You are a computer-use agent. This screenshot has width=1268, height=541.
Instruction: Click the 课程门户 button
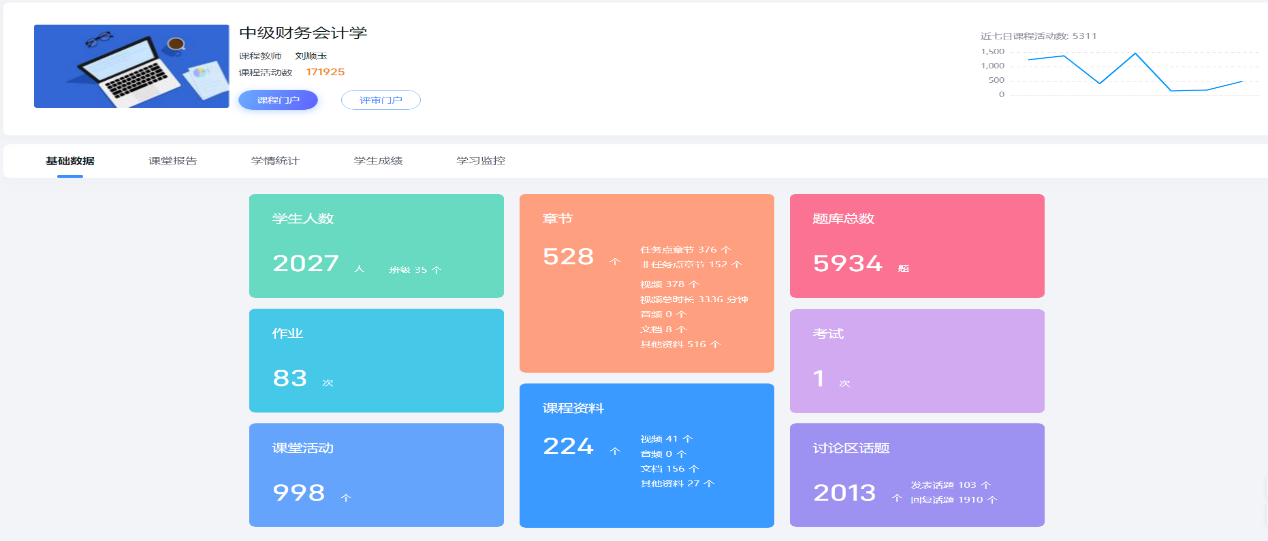tap(278, 100)
